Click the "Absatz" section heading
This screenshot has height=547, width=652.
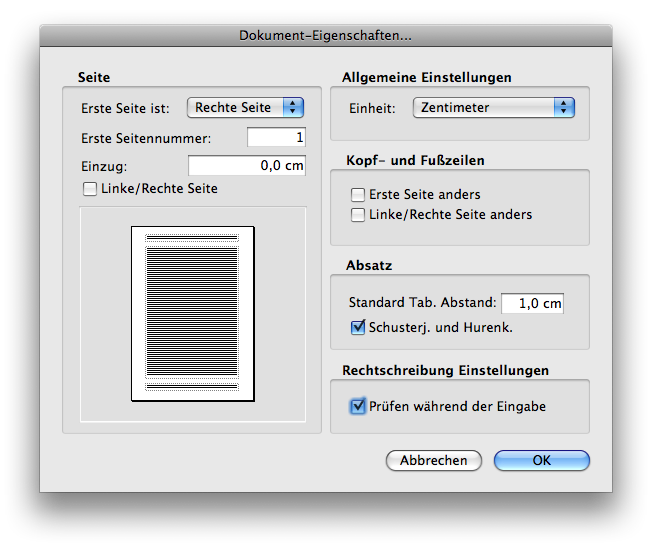pos(369,266)
